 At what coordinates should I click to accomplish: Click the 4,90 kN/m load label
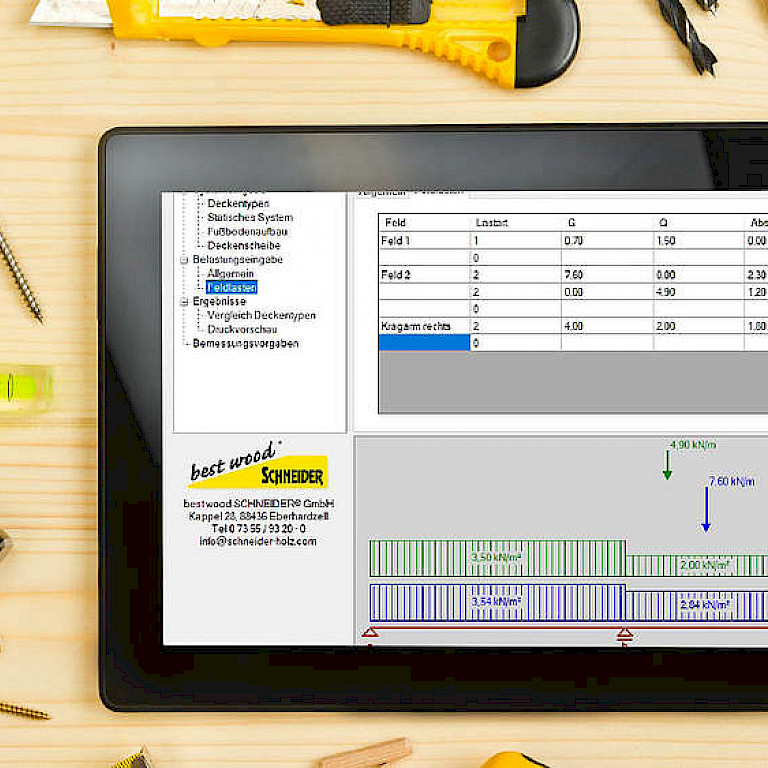click(x=693, y=445)
